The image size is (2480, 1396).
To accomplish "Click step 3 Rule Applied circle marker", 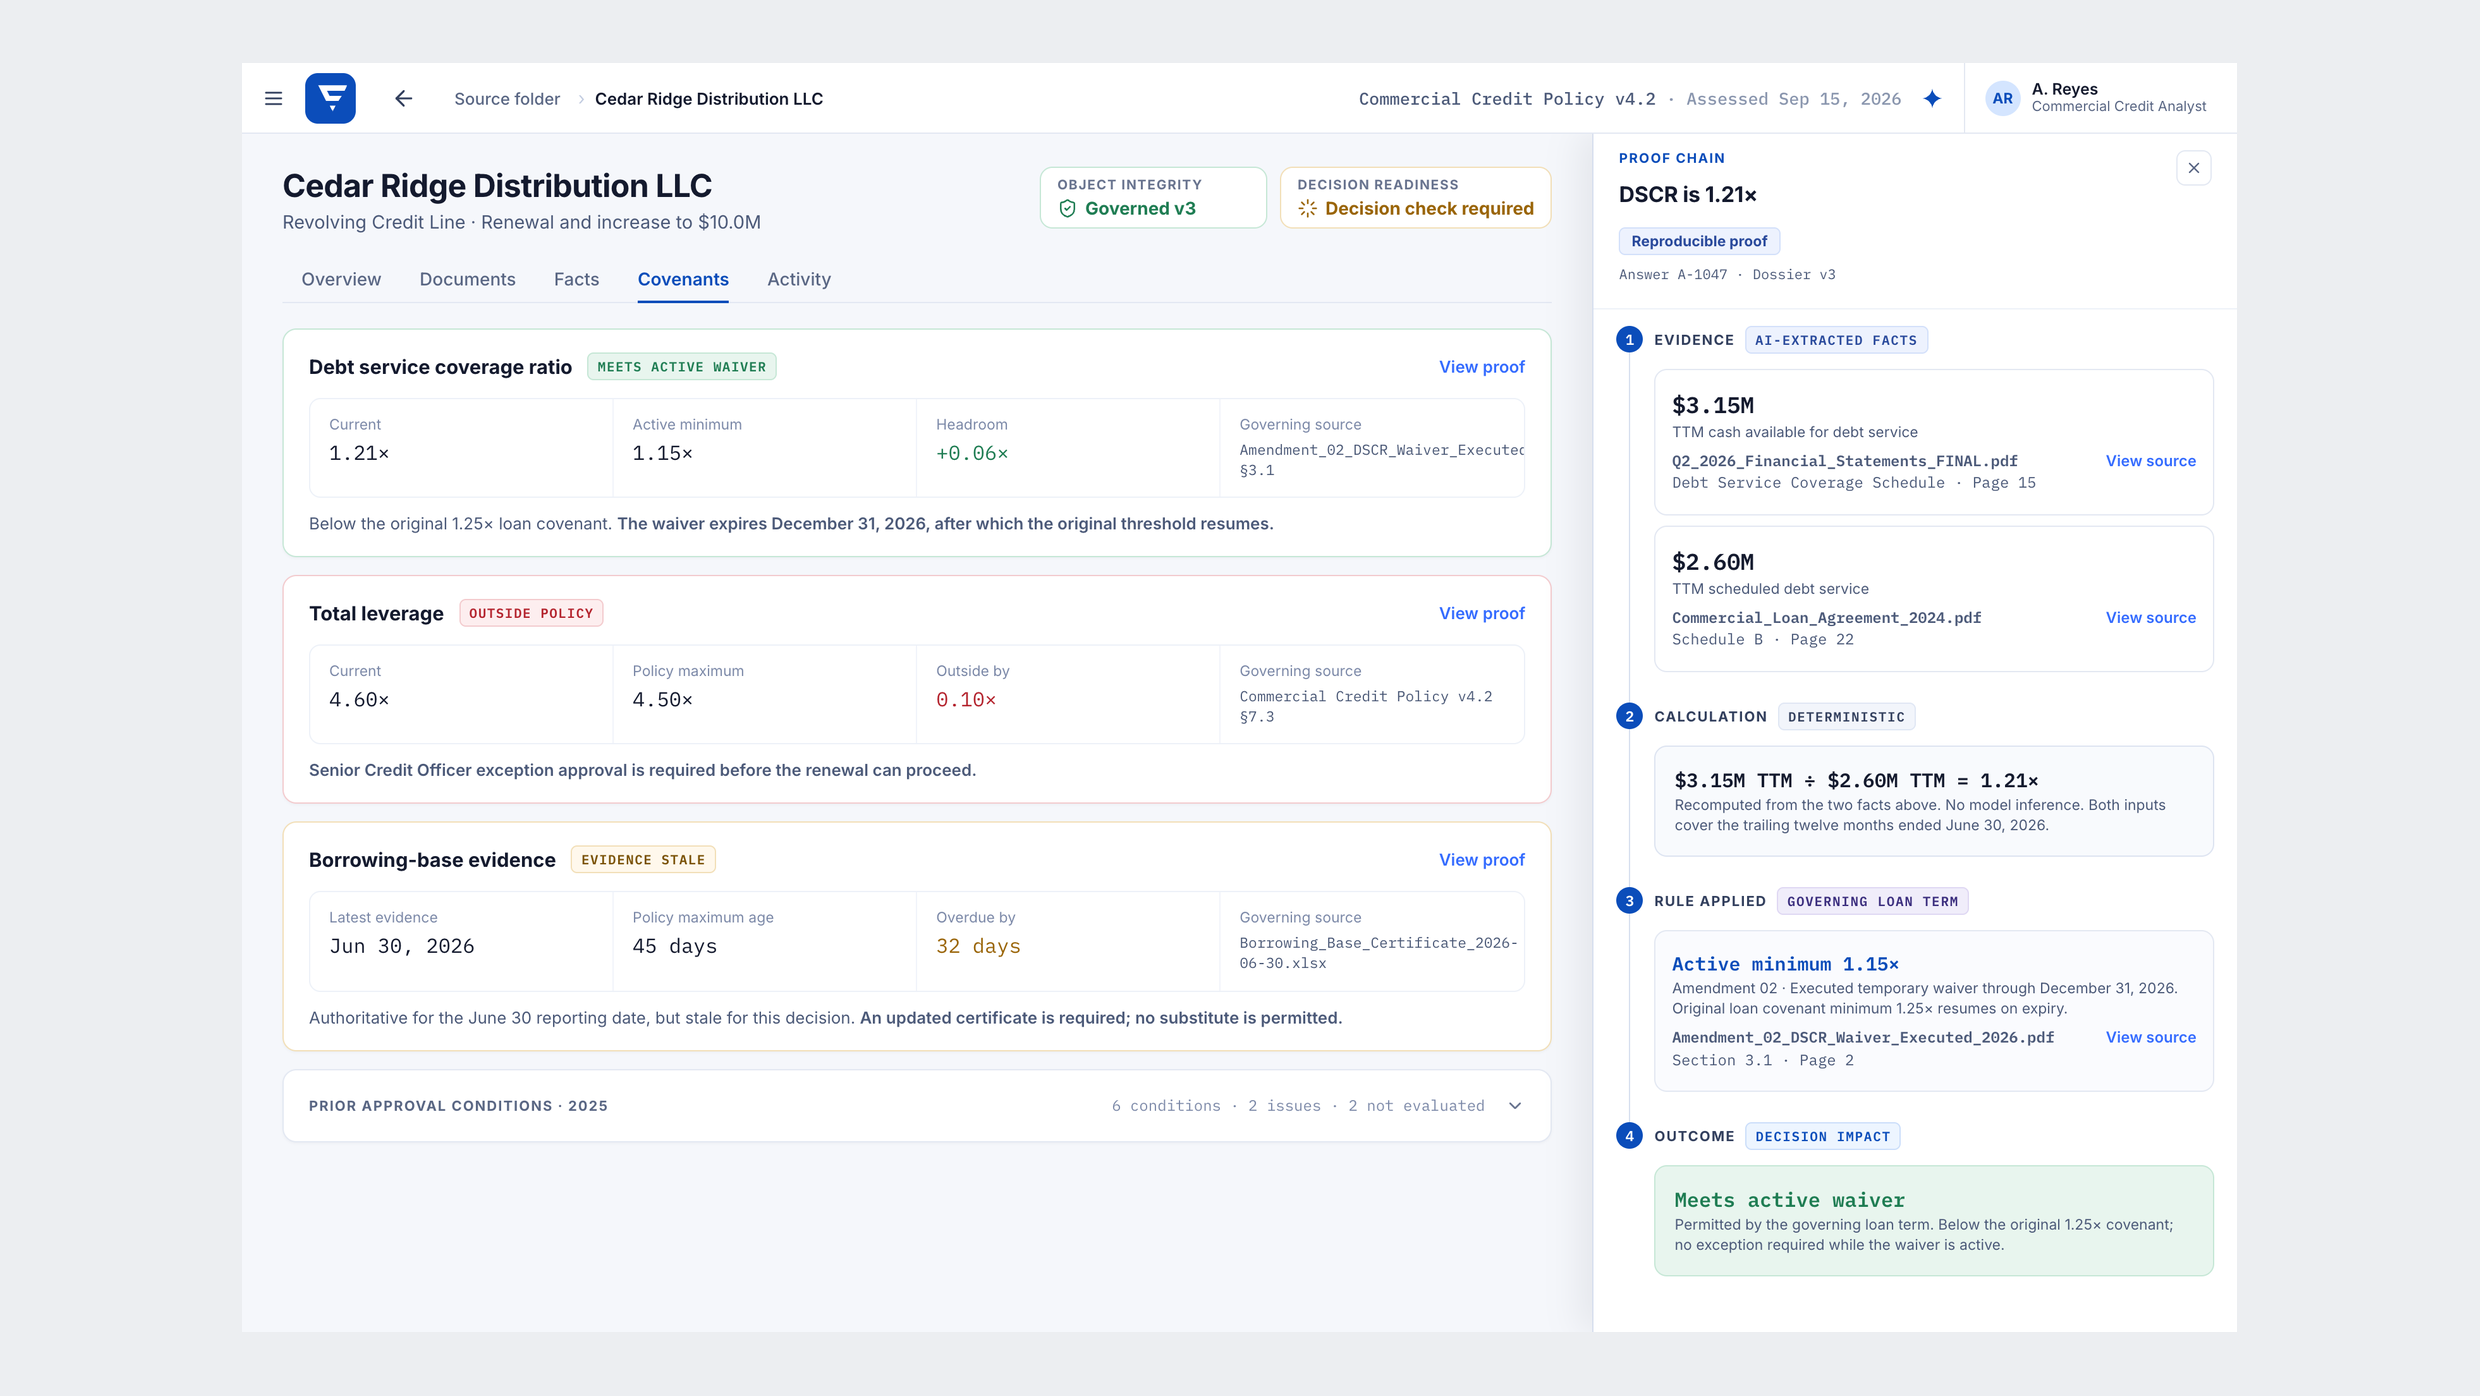I will (1629, 901).
